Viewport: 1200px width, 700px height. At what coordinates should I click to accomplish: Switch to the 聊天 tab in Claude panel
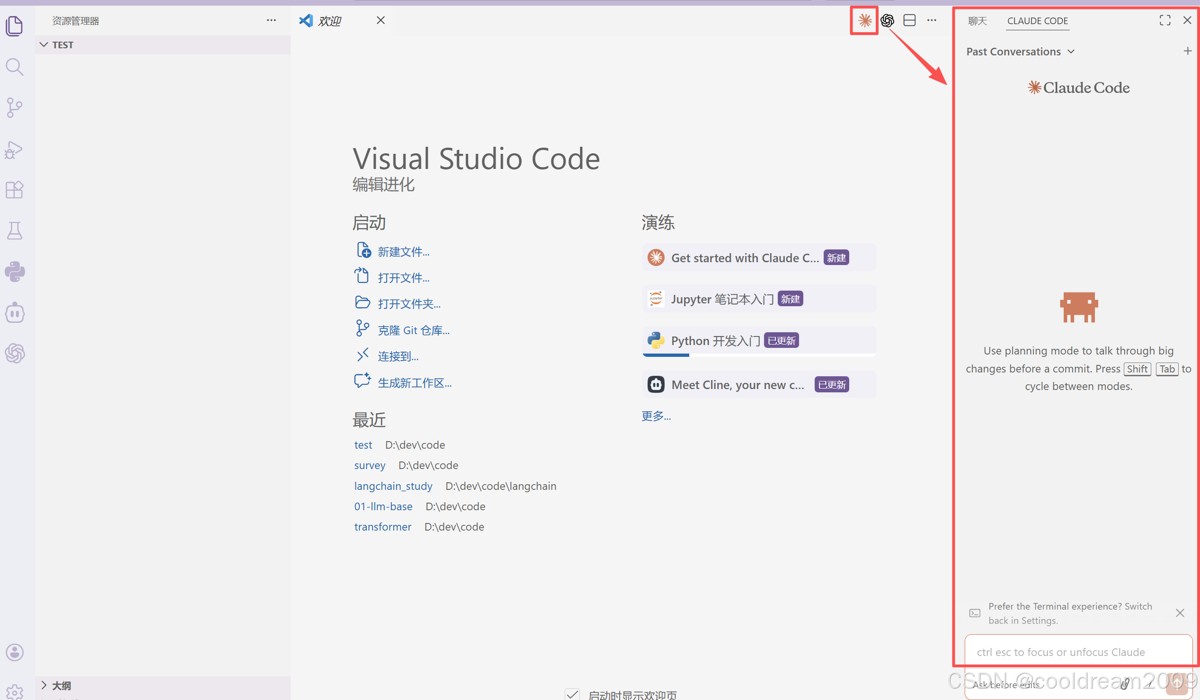pos(977,20)
